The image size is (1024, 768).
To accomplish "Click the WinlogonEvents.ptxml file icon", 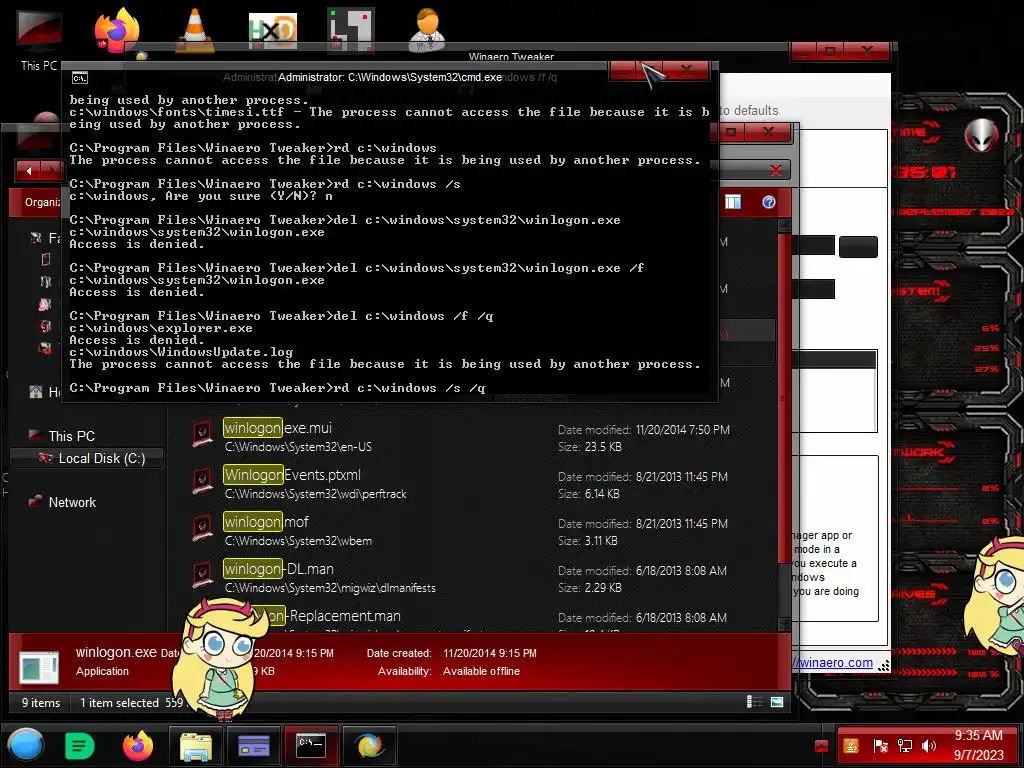I will click(202, 481).
